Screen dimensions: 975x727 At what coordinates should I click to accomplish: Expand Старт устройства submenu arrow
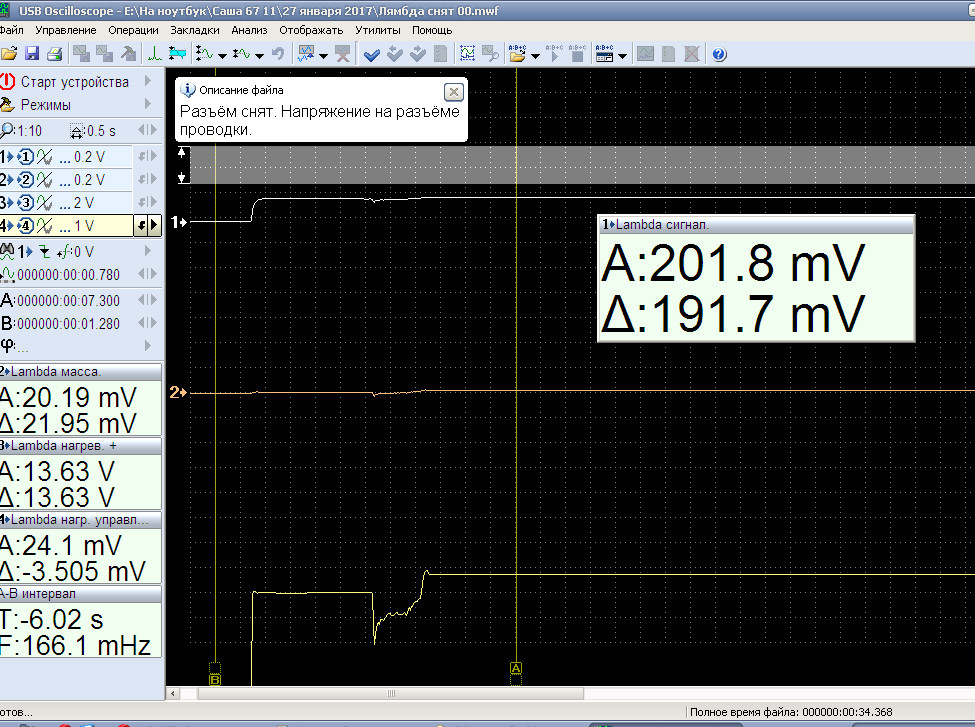149,82
